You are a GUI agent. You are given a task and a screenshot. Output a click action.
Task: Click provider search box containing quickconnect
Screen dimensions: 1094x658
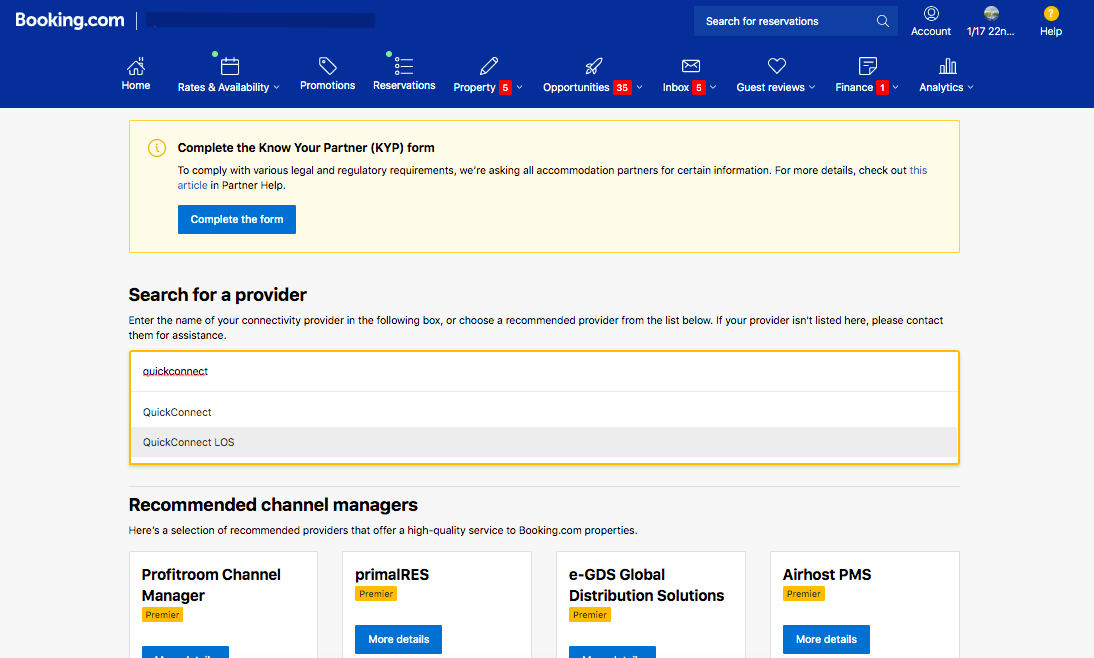pos(544,371)
